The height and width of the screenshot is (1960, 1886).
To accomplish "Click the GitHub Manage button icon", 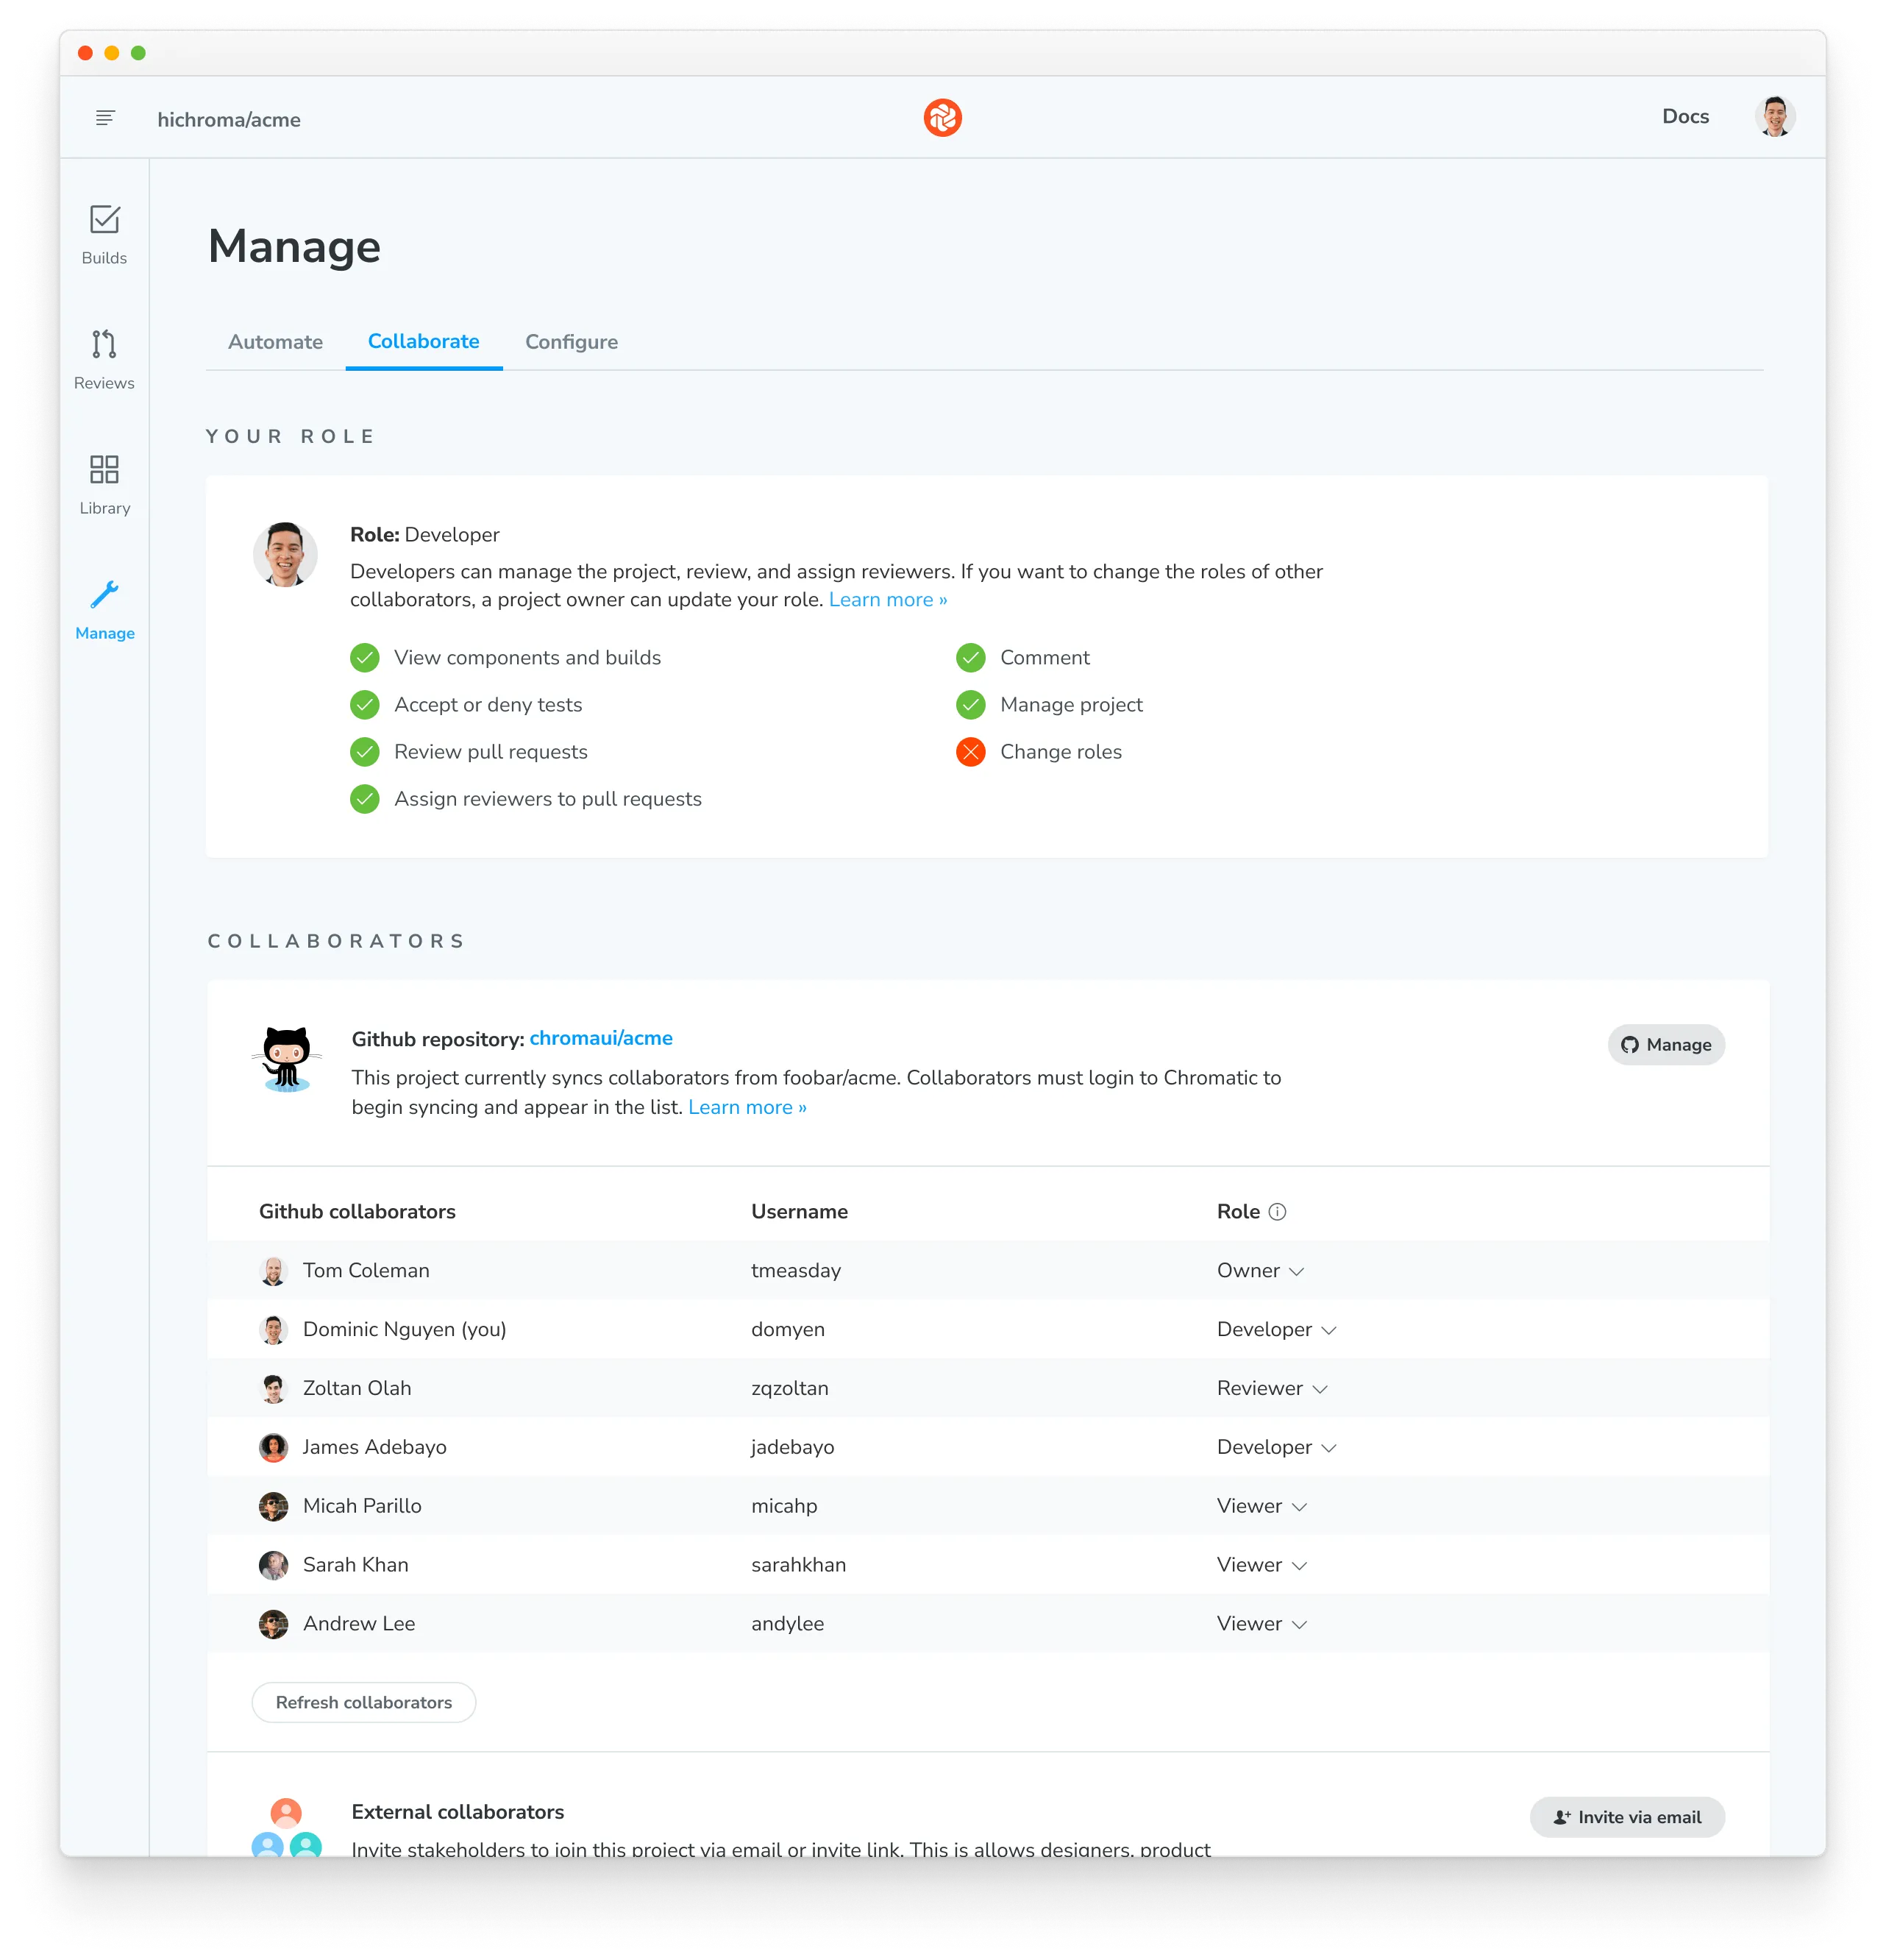I will (x=1627, y=1045).
